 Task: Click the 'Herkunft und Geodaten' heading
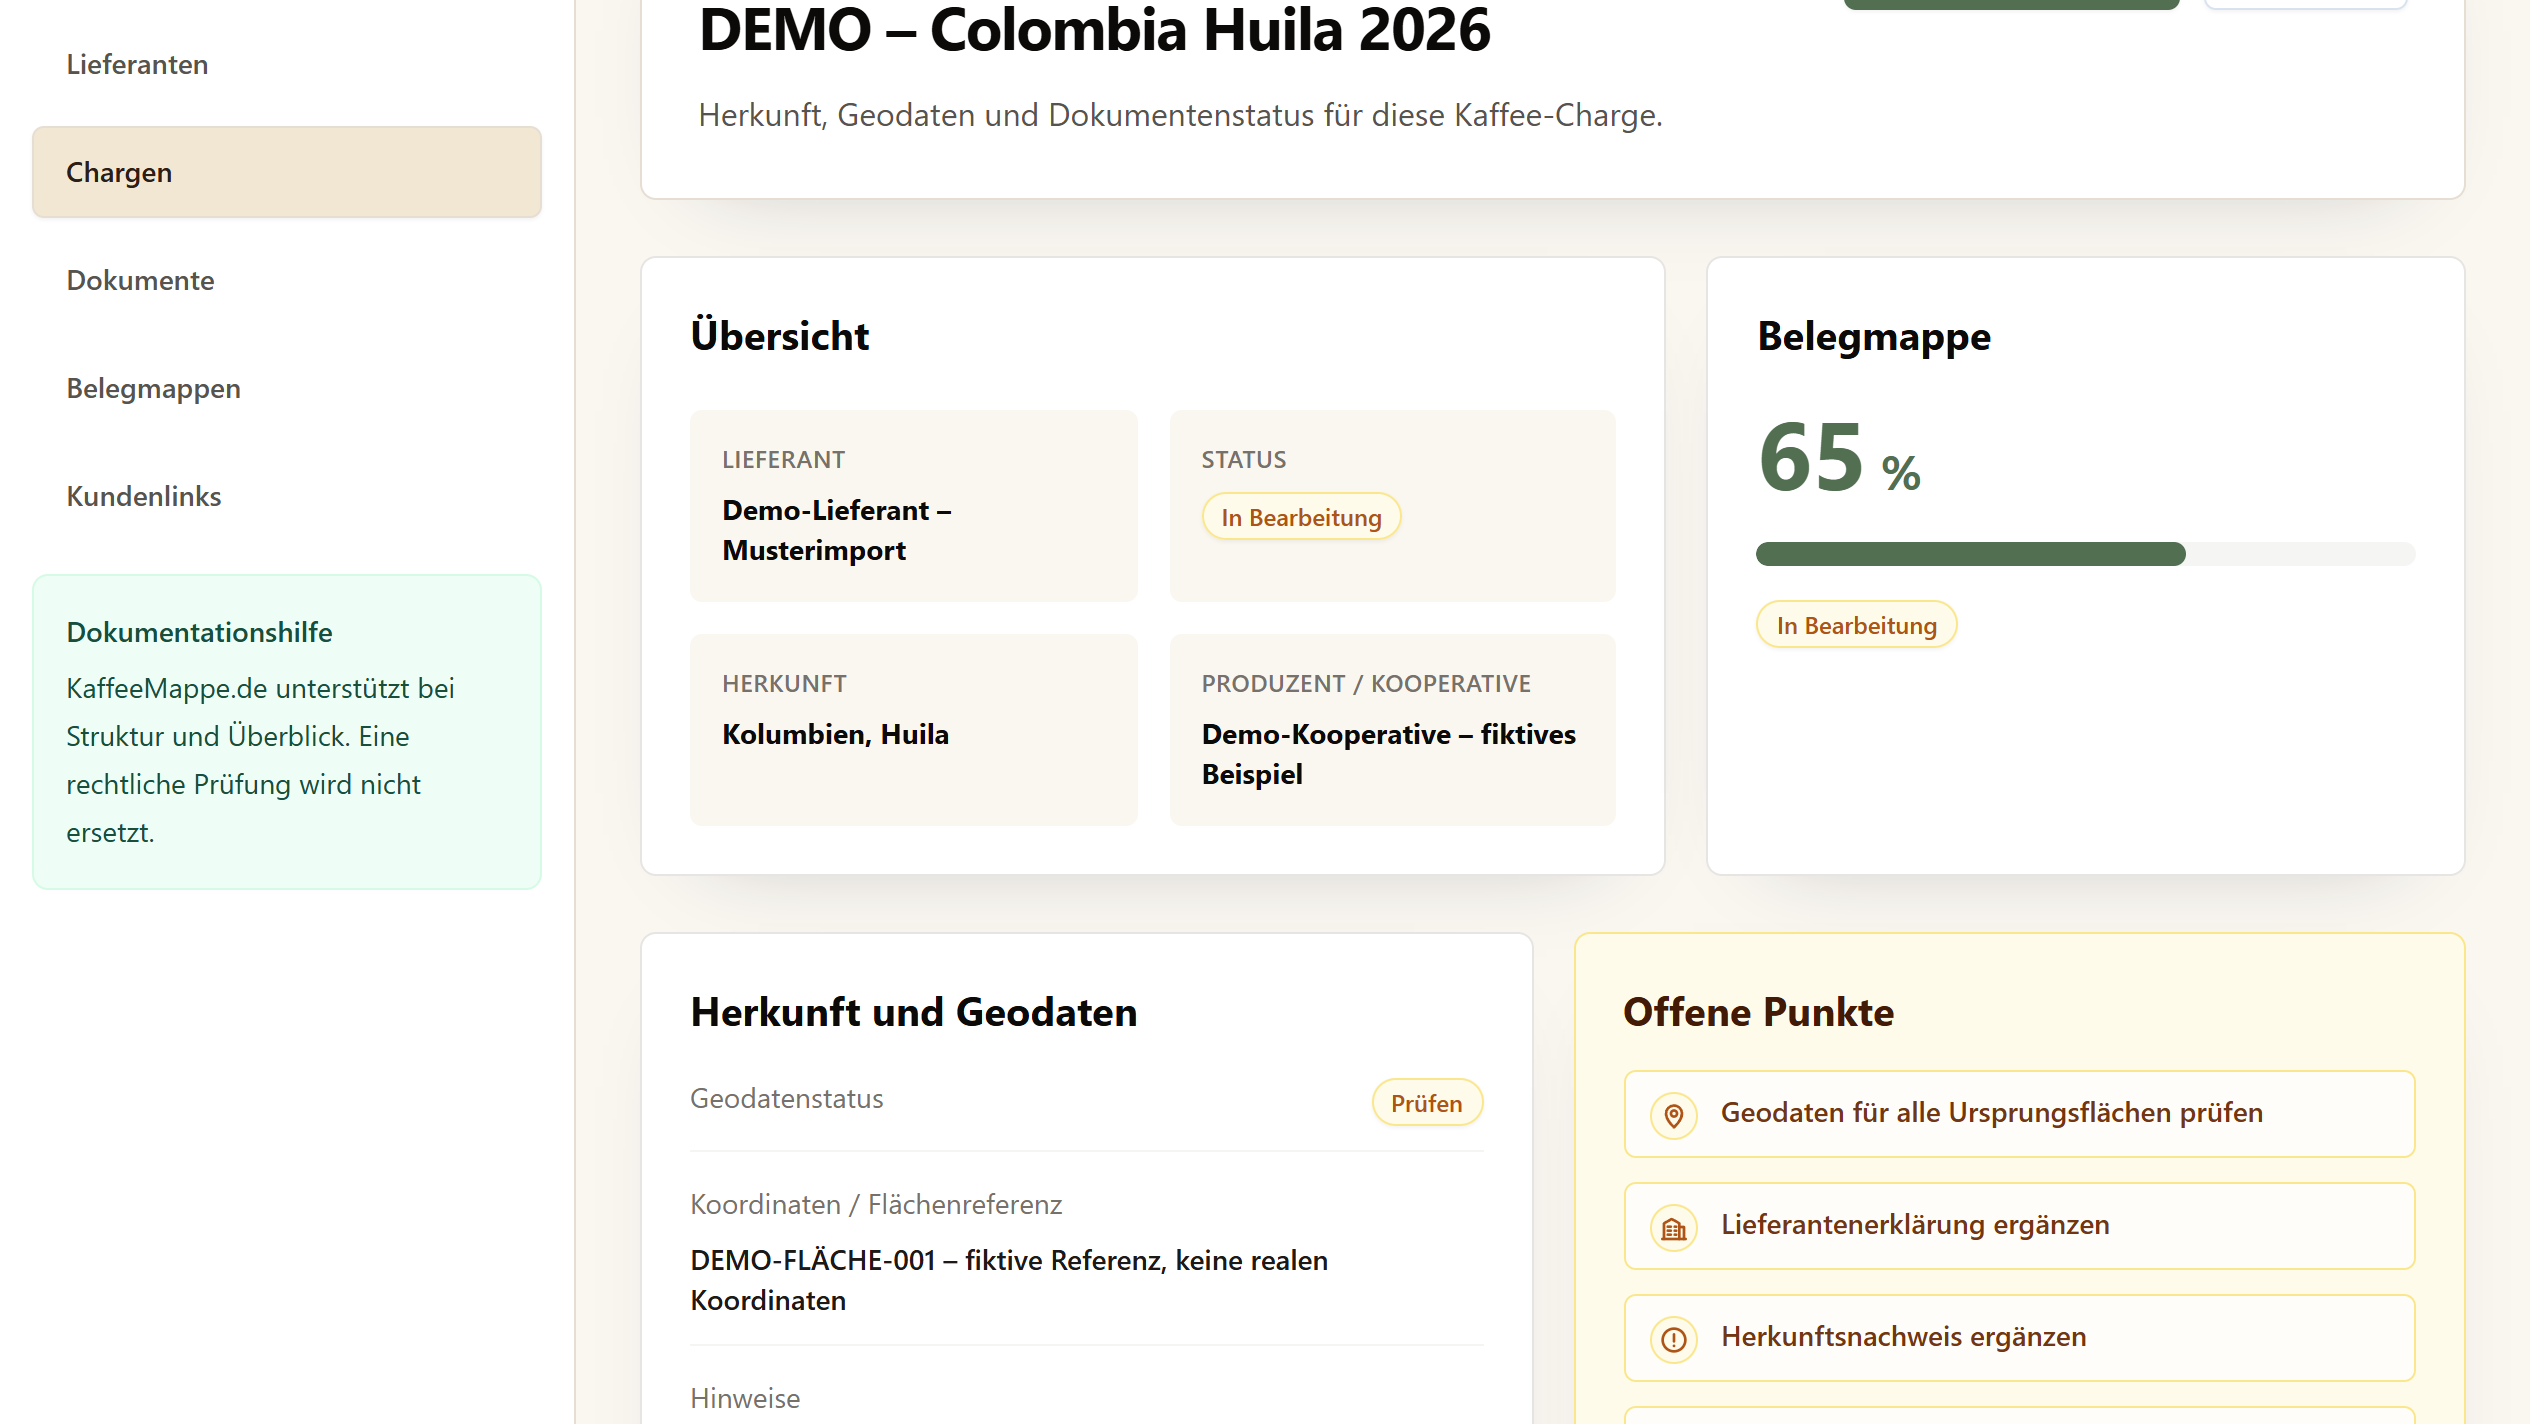click(x=914, y=1012)
